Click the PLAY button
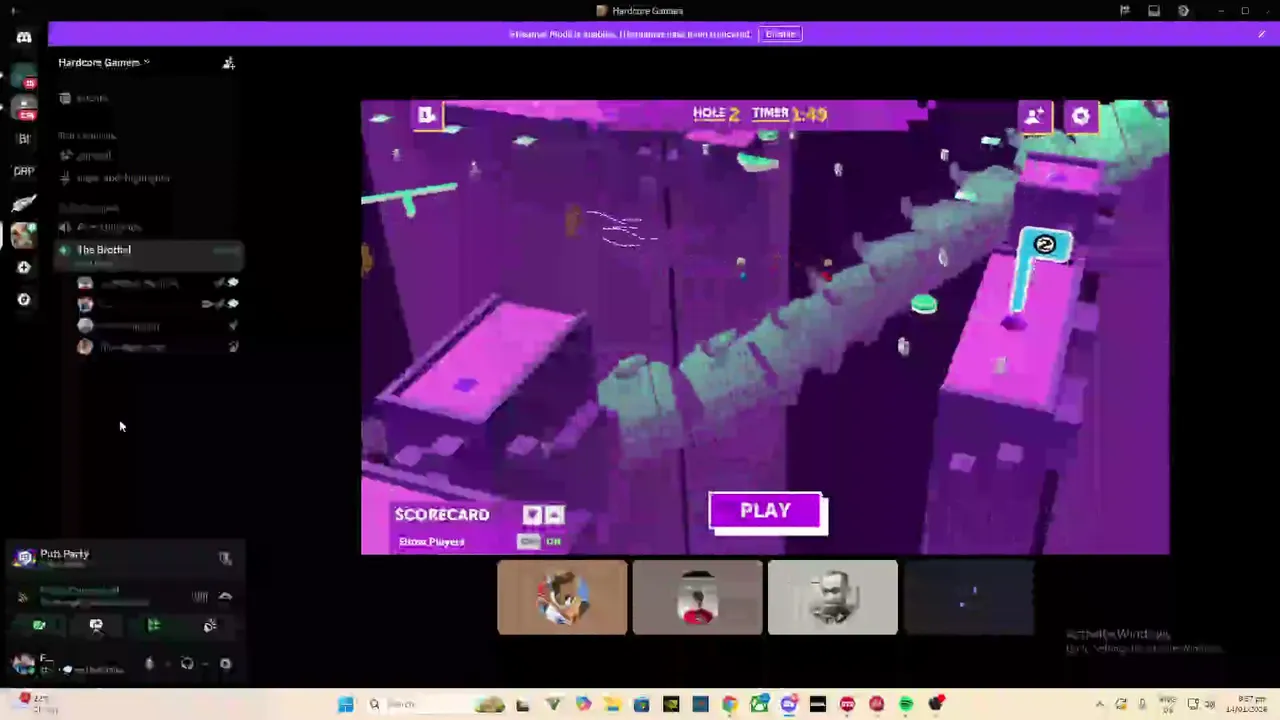 coord(766,511)
